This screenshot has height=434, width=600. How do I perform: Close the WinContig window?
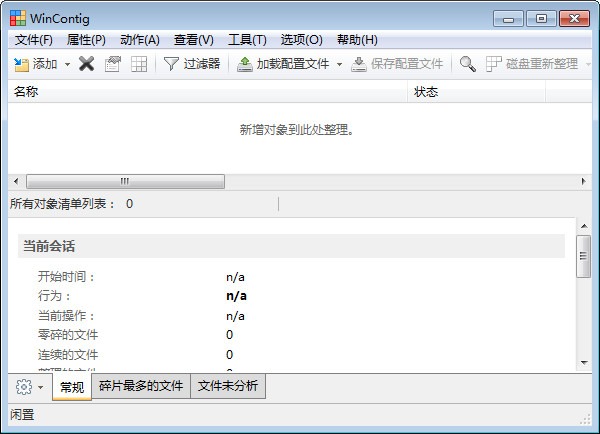pyautogui.click(x=574, y=18)
